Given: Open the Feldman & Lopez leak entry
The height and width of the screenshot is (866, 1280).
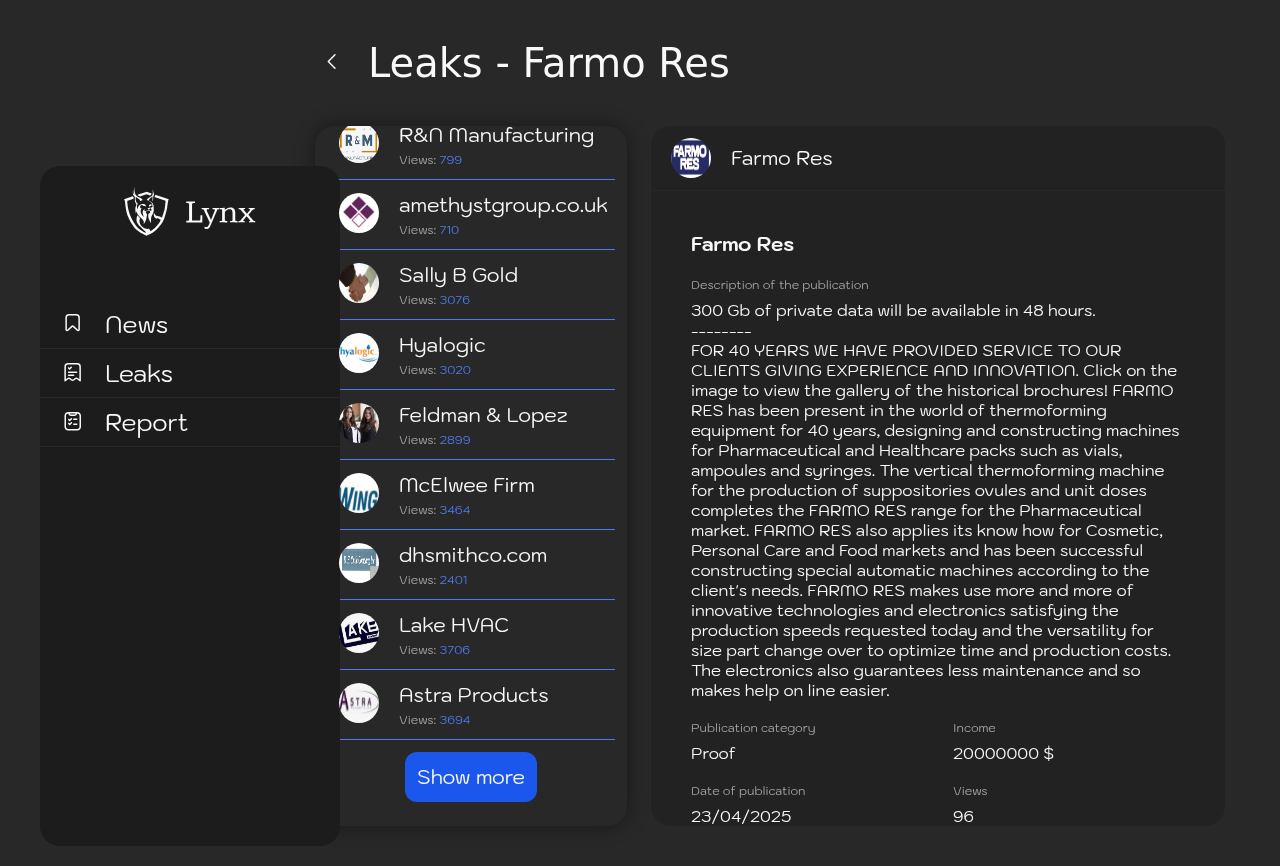Looking at the screenshot, I should point(477,425).
